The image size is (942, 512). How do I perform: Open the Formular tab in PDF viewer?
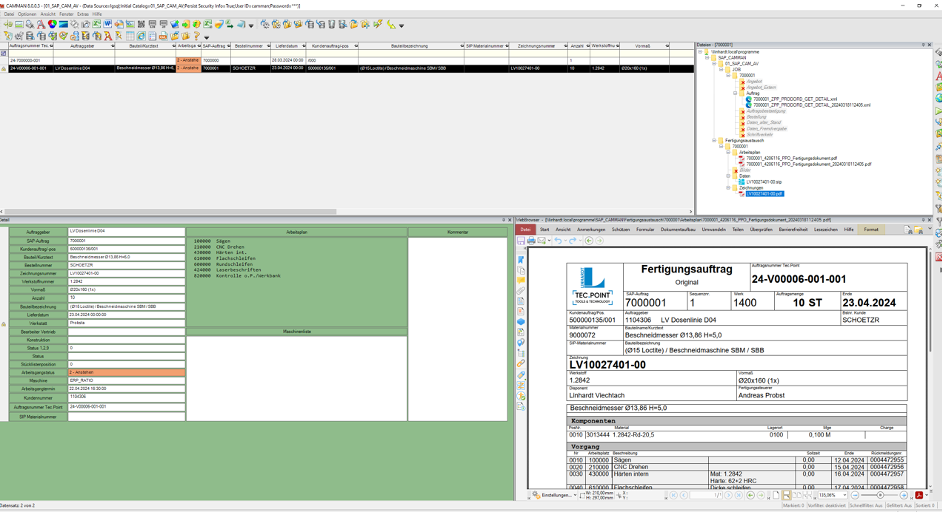645,229
